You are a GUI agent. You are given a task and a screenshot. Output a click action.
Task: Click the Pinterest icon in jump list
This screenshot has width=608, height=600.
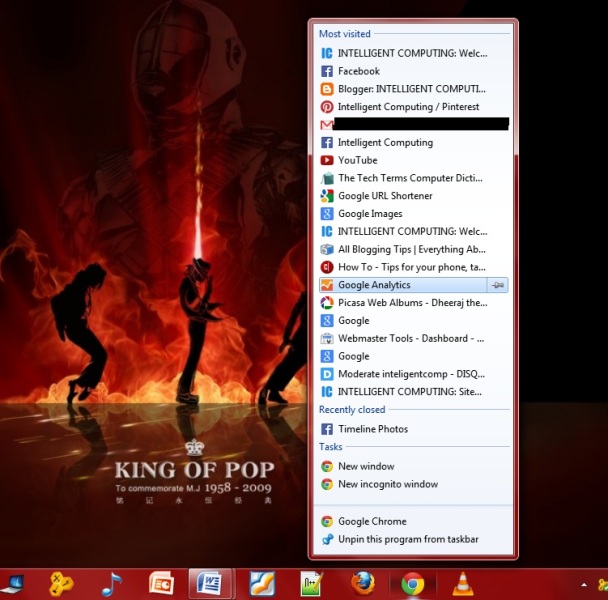[x=327, y=107]
